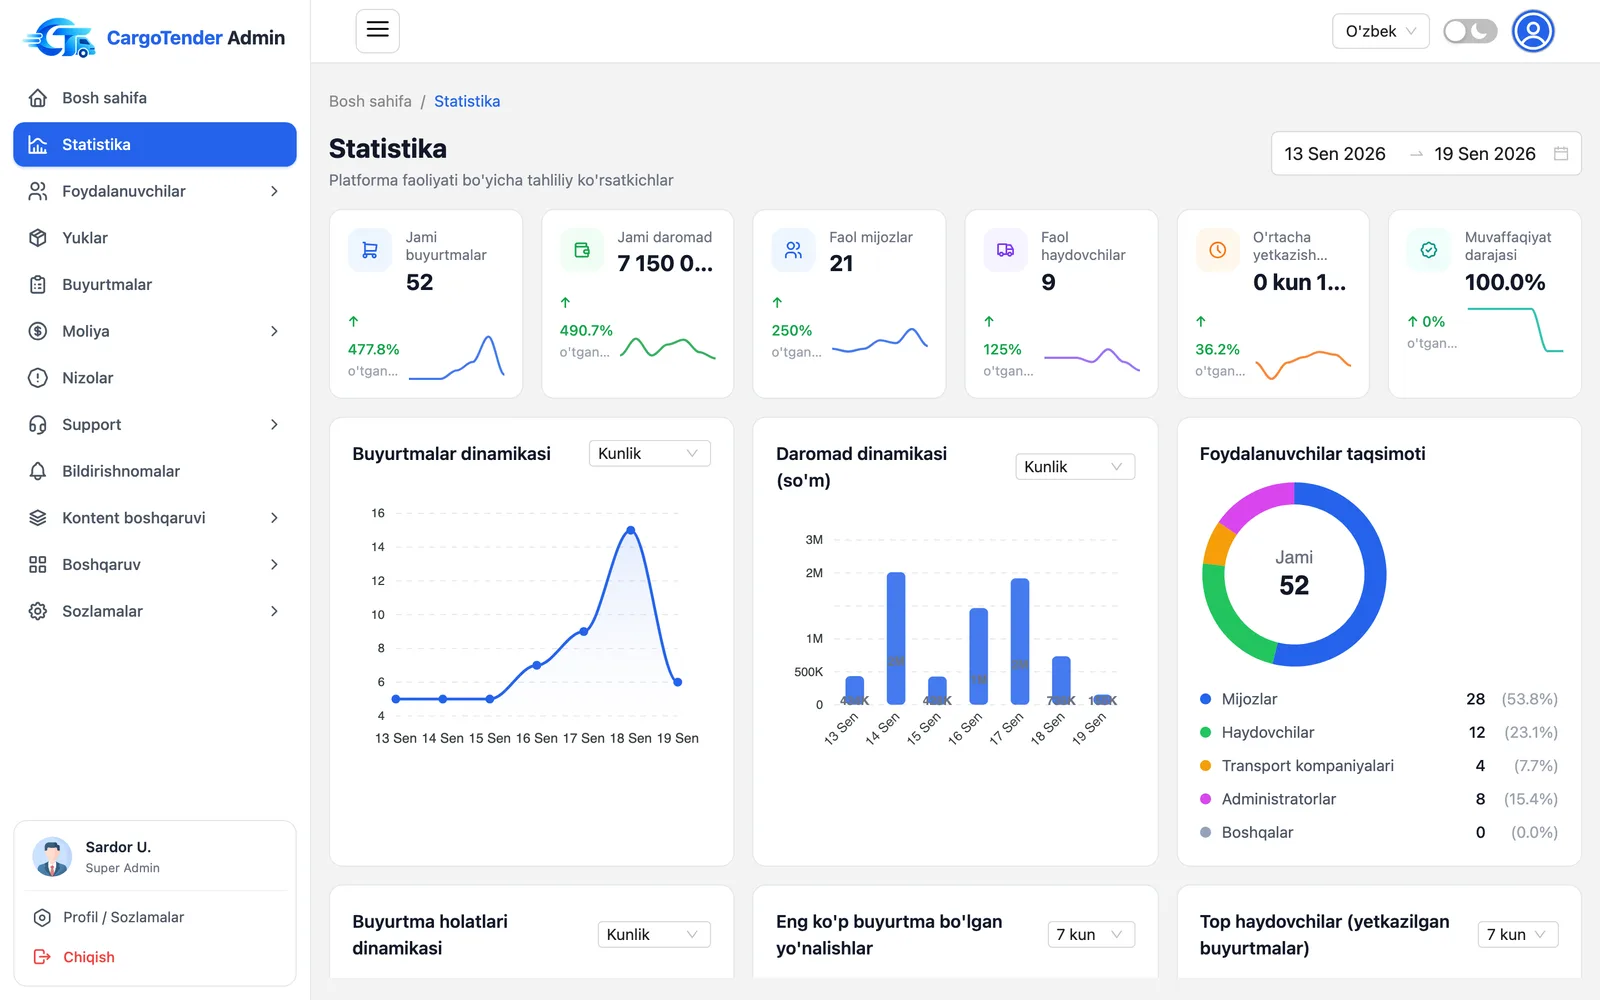The image size is (1600, 1000).
Task: Expand the Sozlamalar submenu chevron
Action: (x=274, y=611)
